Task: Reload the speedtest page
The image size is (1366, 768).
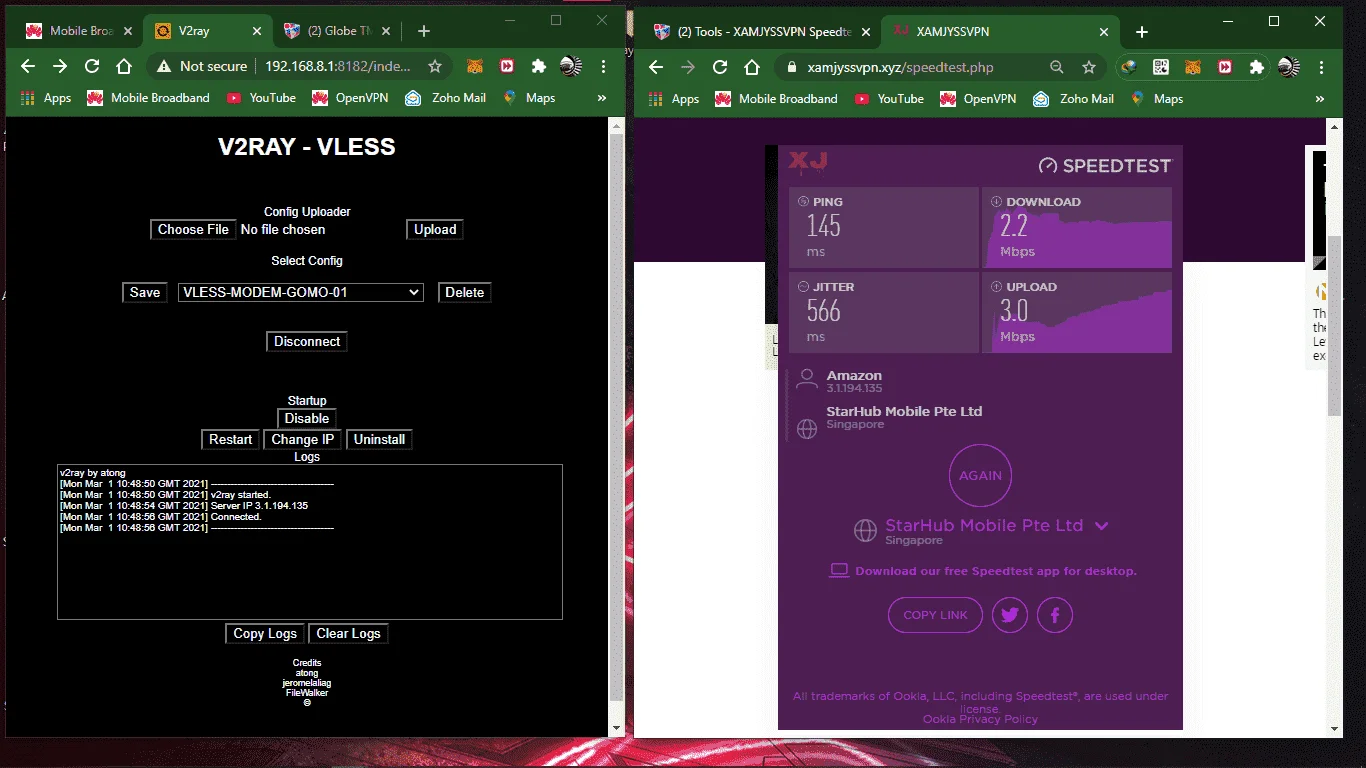Action: [720, 67]
